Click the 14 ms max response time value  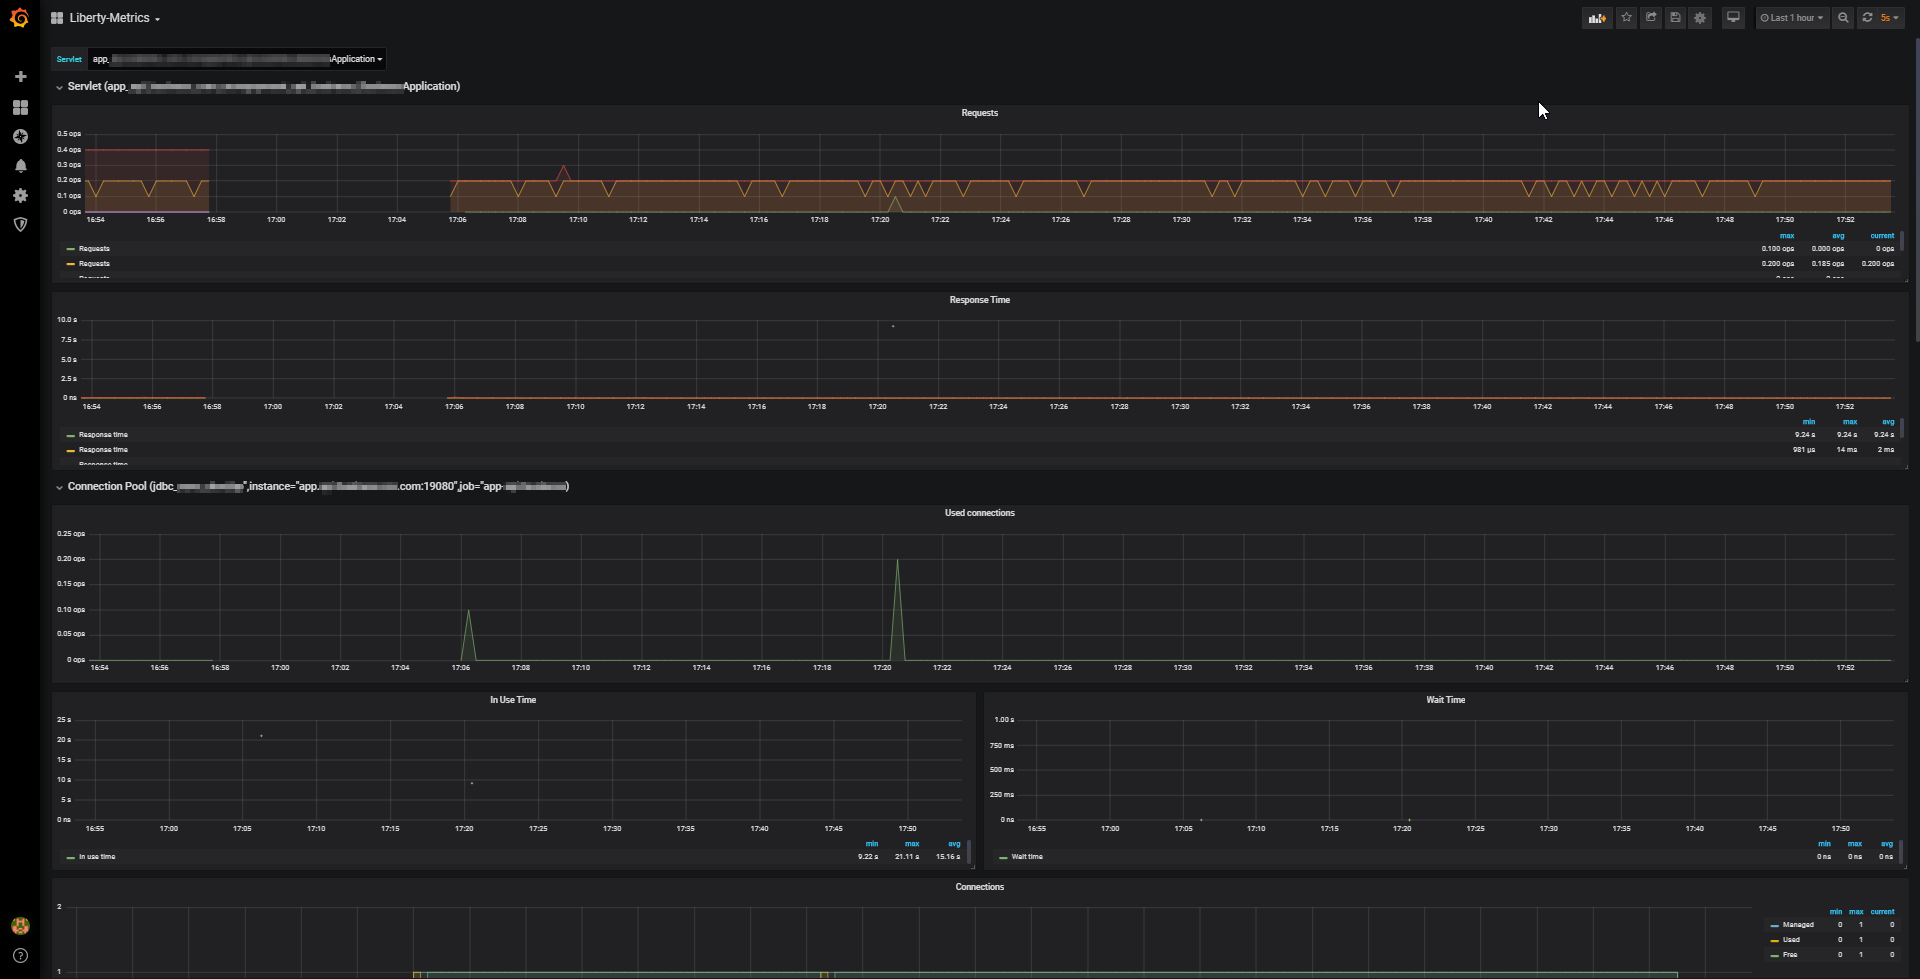[x=1846, y=450]
